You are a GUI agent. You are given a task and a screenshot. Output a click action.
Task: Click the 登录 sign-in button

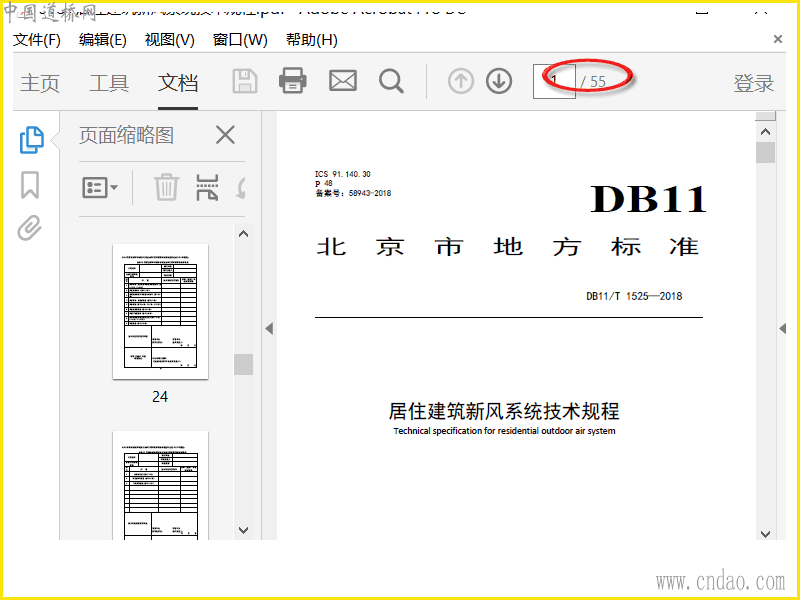tap(754, 83)
